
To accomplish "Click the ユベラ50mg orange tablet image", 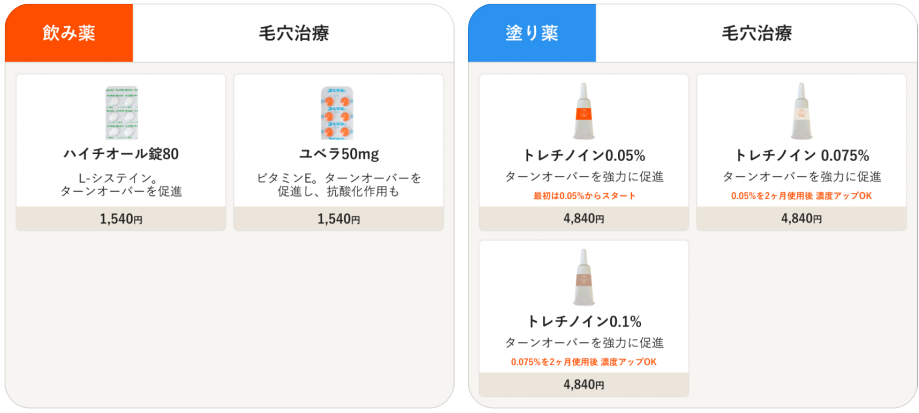I will click(x=339, y=114).
